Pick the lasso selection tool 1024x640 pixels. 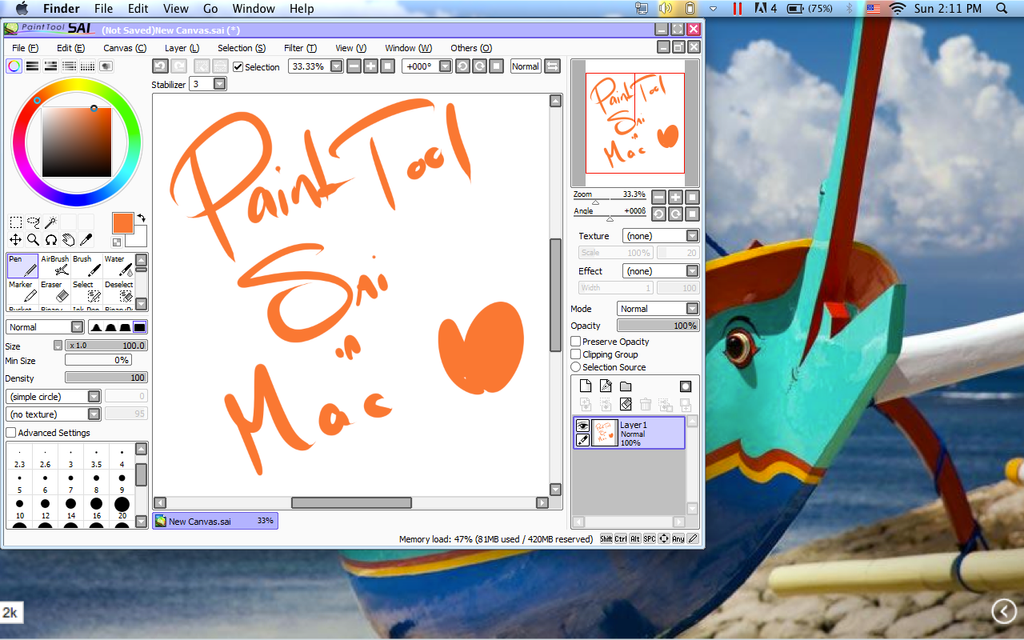(x=33, y=222)
